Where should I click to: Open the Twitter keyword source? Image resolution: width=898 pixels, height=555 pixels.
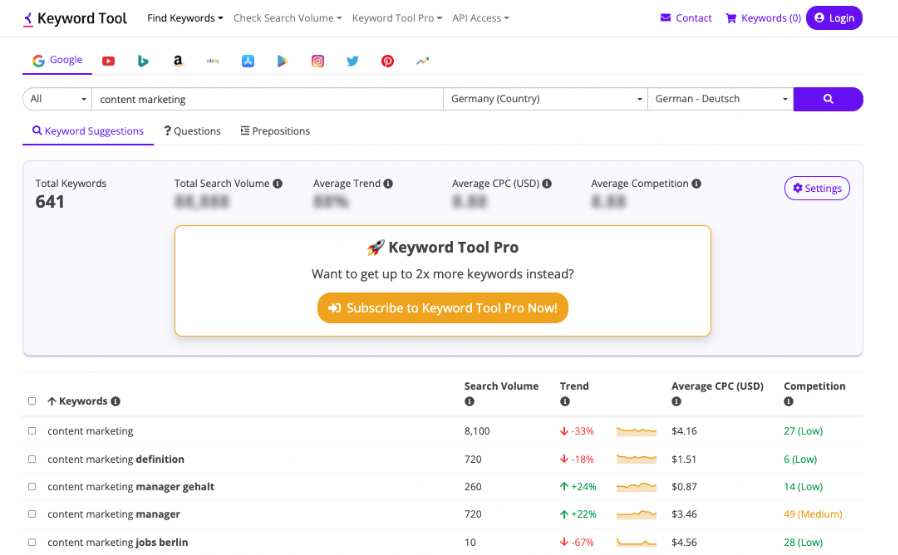pyautogui.click(x=353, y=61)
